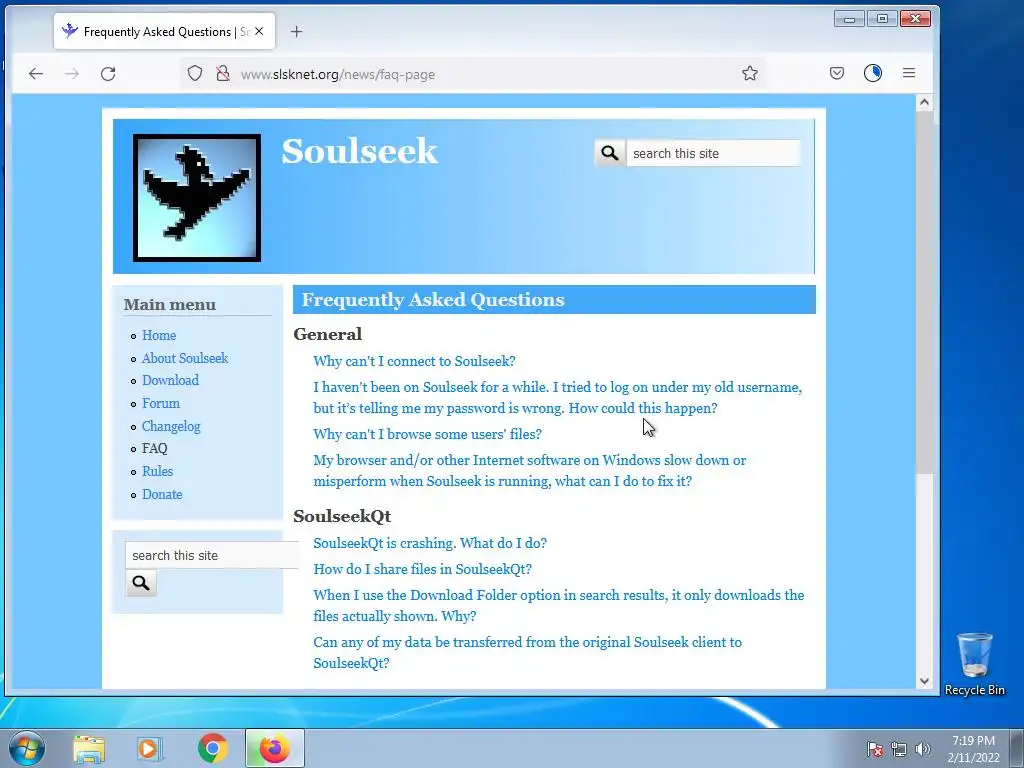Click the header 'search this site' field
Viewport: 1024px width, 768px height.
[x=713, y=153]
